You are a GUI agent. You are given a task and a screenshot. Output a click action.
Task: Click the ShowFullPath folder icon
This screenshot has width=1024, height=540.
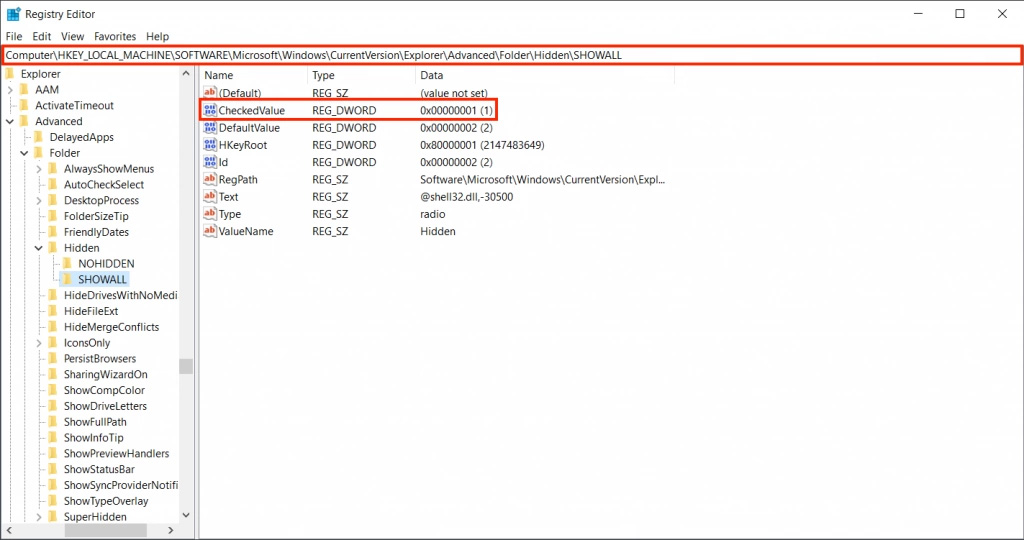click(53, 422)
